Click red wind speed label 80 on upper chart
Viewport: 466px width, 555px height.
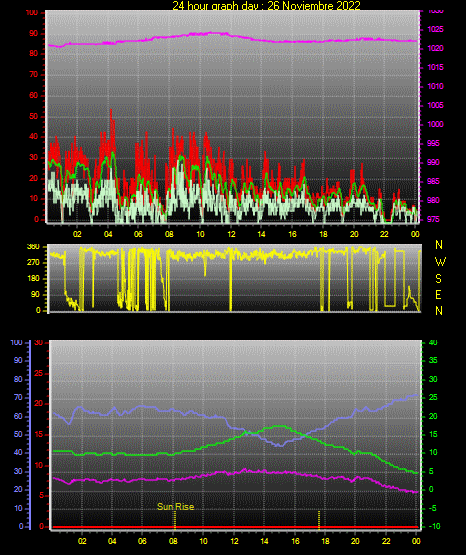pyautogui.click(x=34, y=54)
